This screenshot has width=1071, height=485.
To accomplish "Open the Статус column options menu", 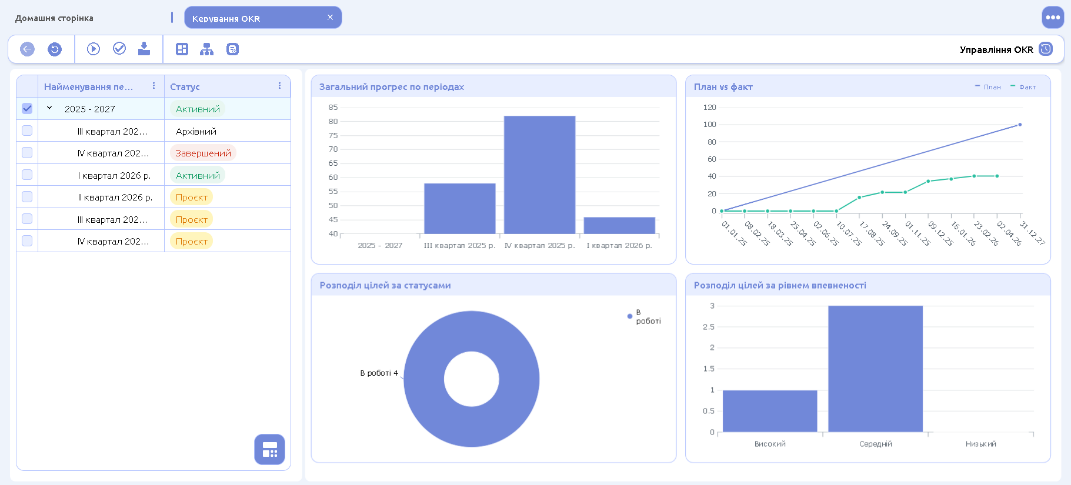I will coord(279,86).
